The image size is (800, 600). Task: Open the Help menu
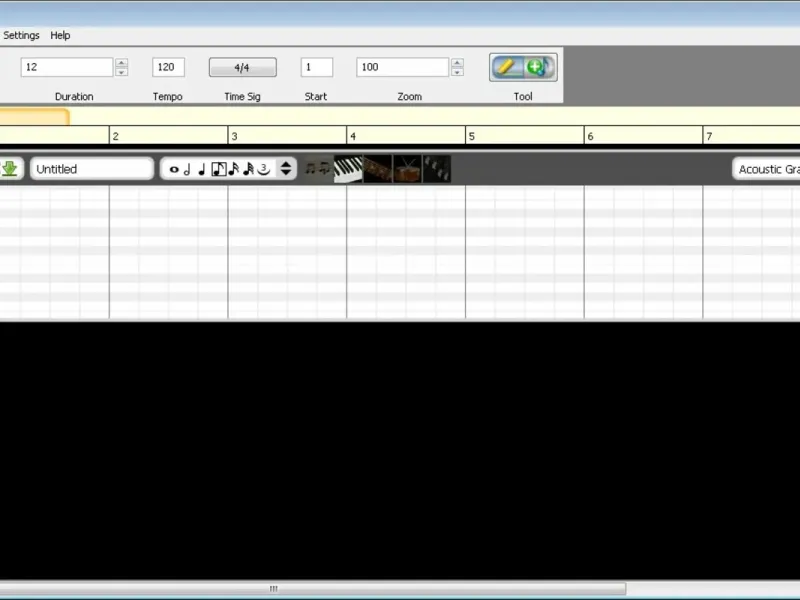click(60, 35)
